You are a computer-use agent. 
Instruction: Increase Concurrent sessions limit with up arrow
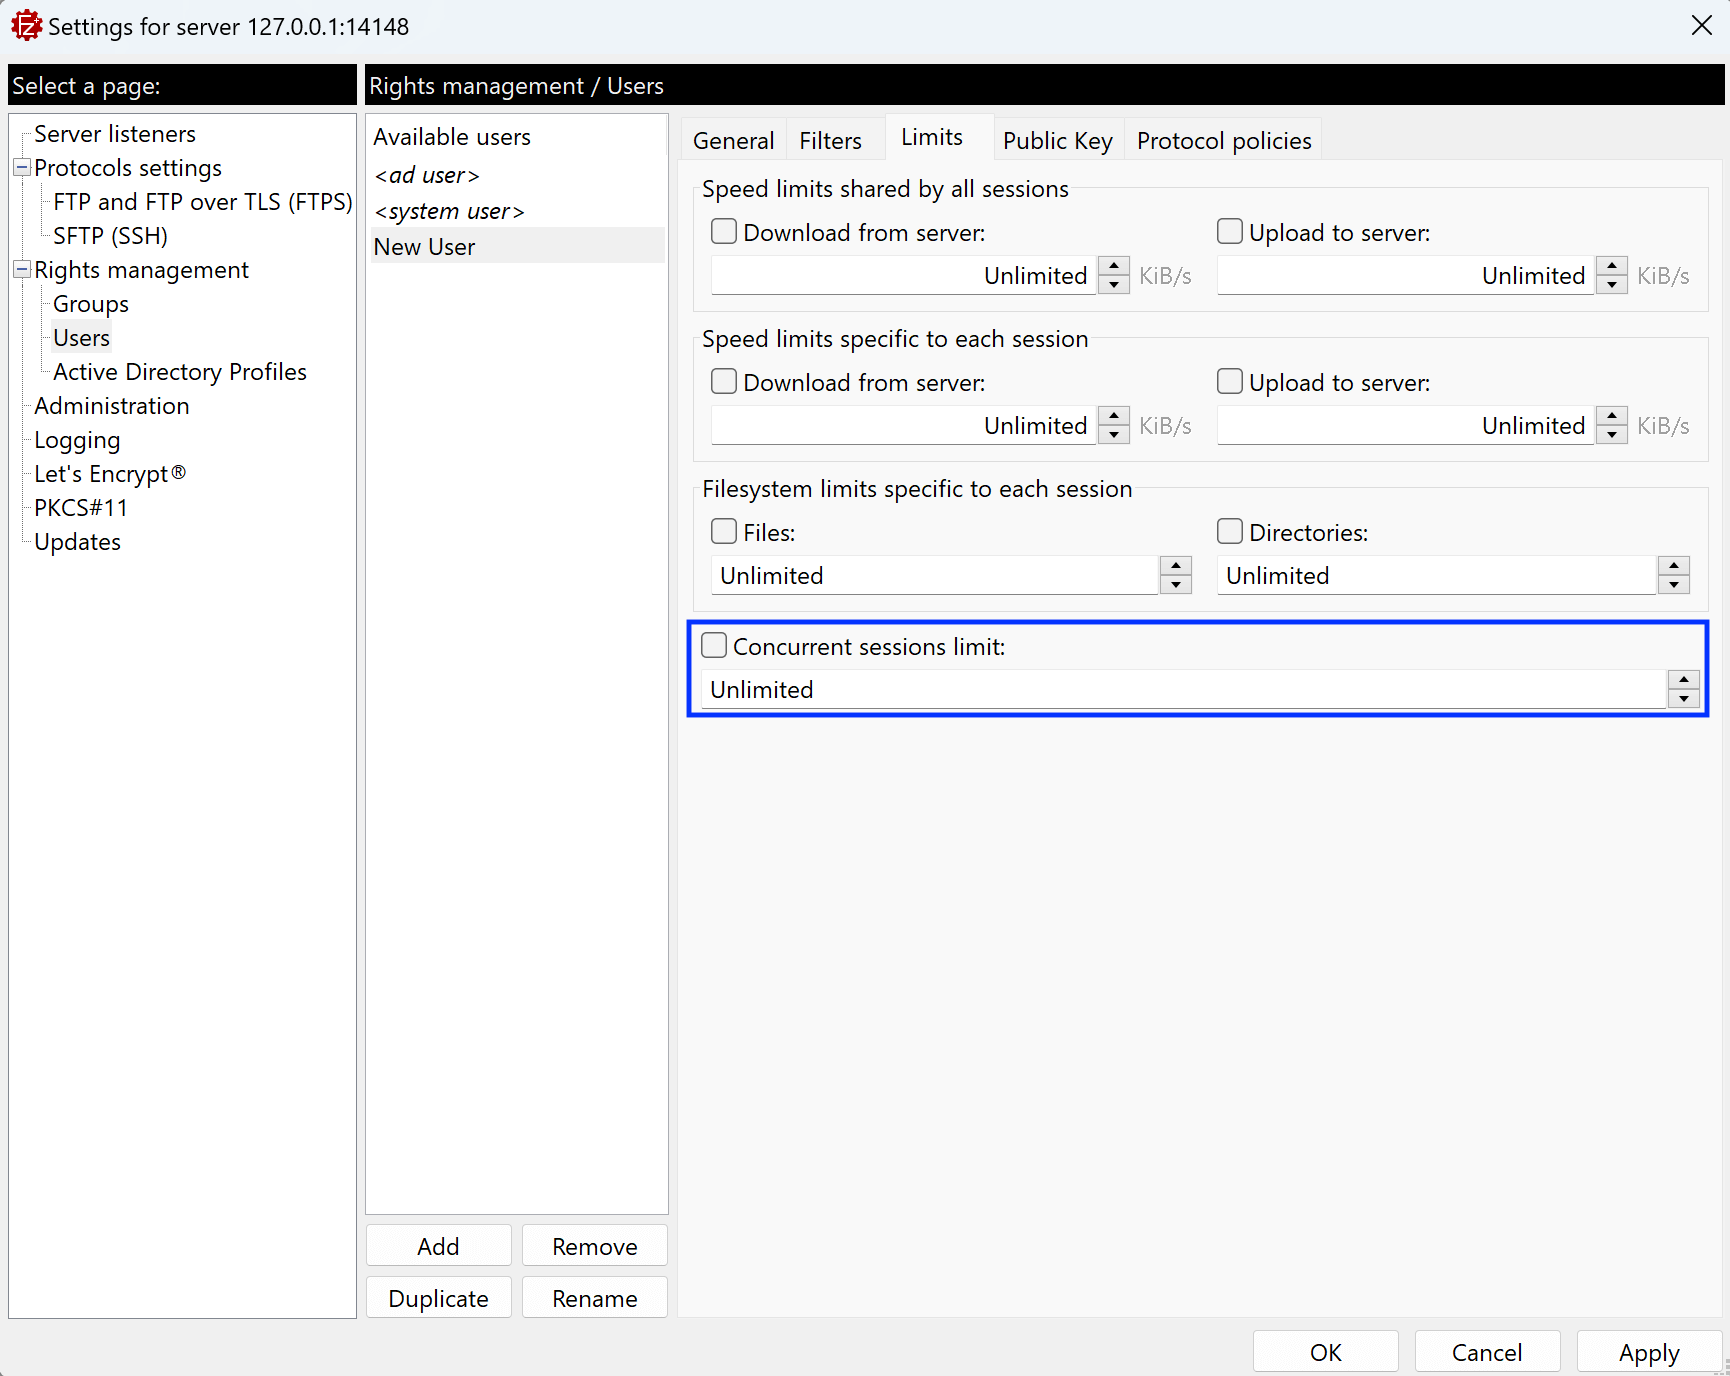pos(1683,680)
